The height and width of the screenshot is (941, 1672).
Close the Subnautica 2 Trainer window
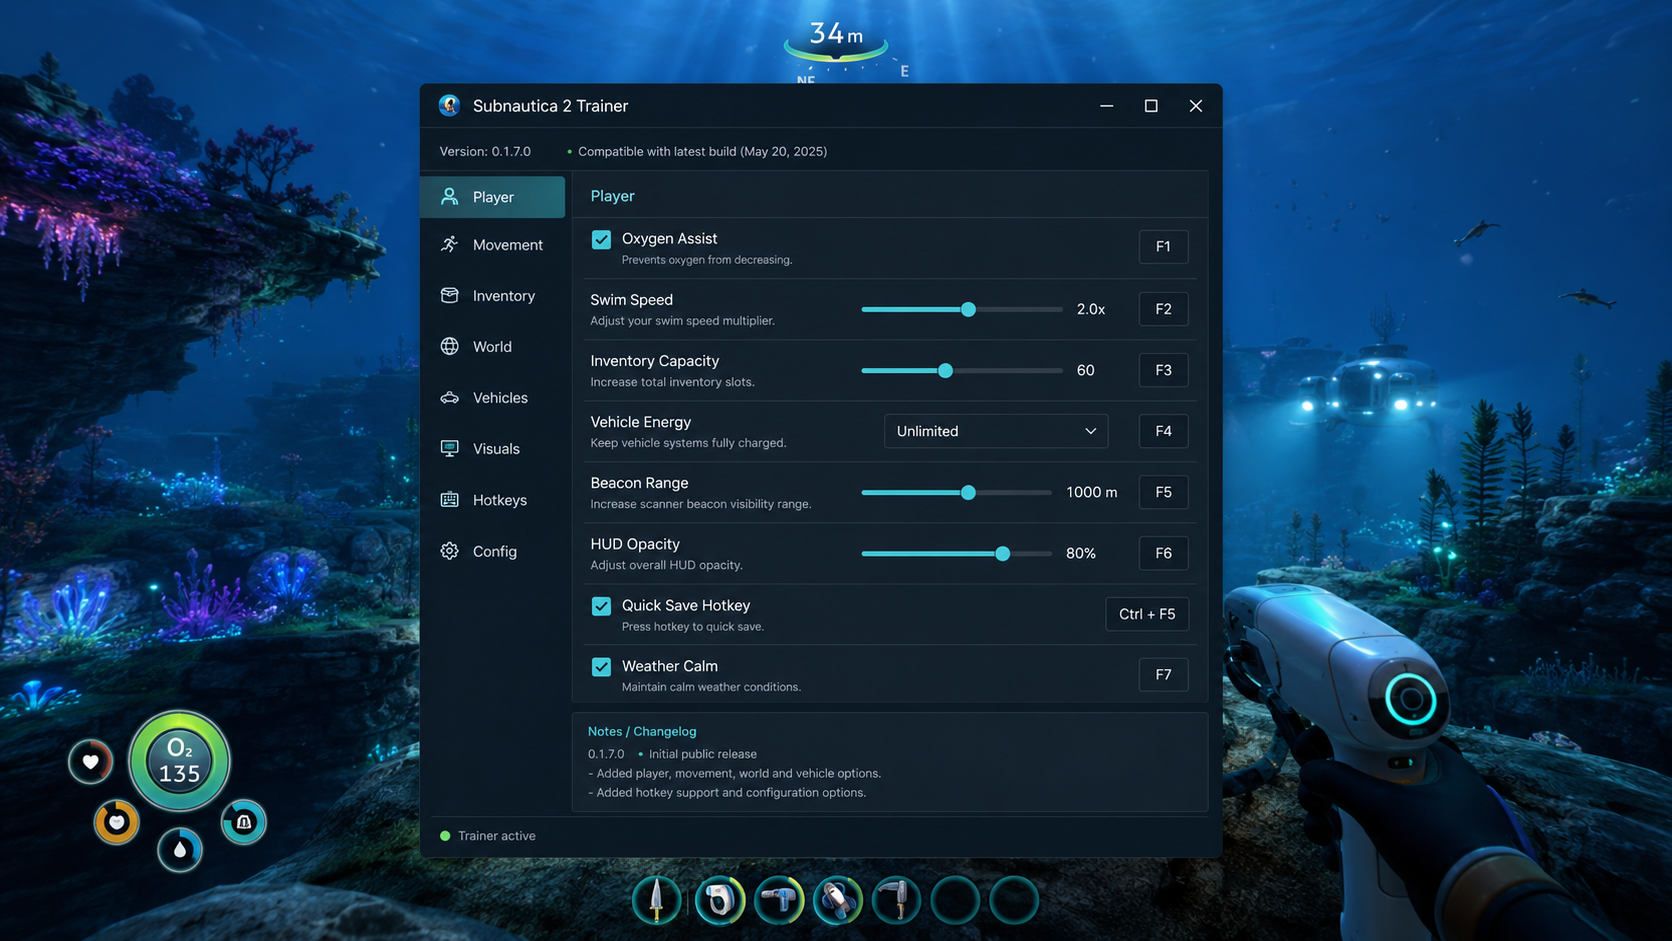pos(1195,105)
